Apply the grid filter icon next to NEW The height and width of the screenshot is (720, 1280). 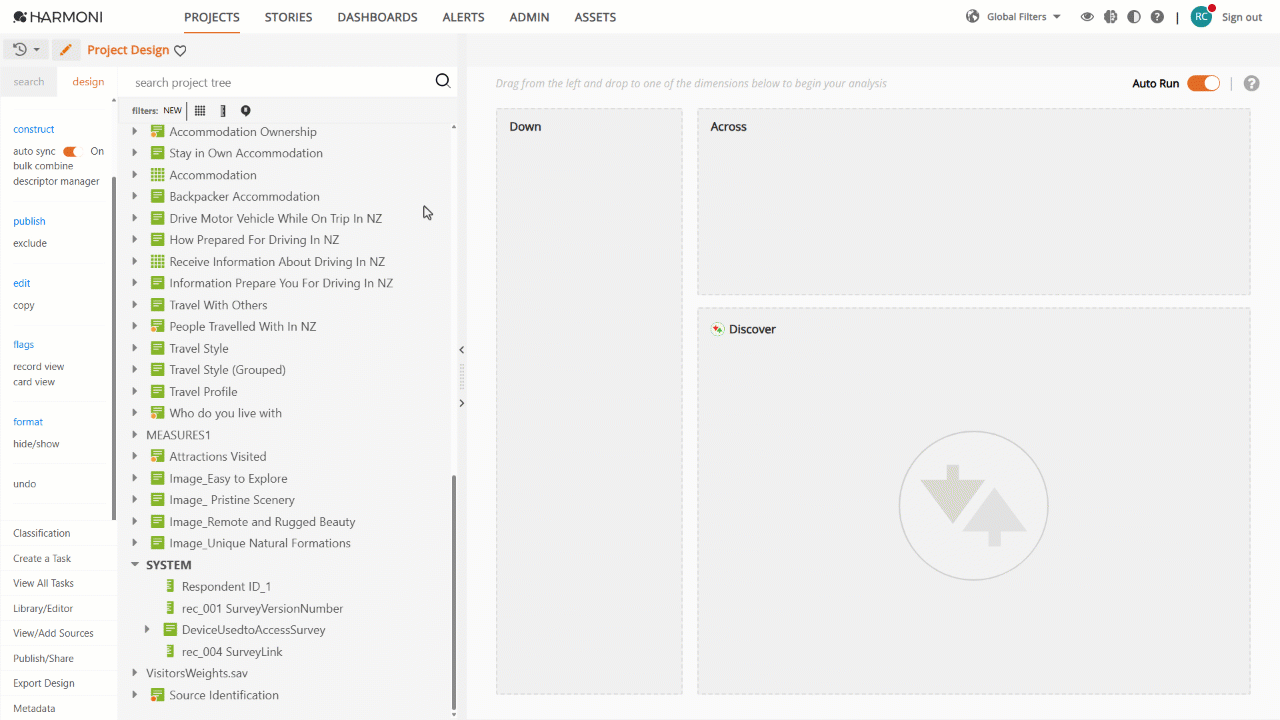coord(200,111)
